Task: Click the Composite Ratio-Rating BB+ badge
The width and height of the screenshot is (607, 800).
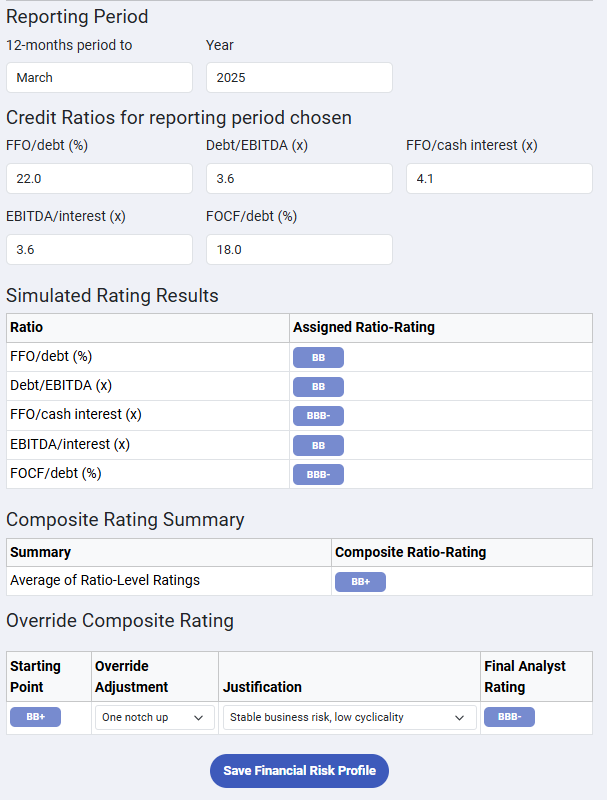Action: 360,581
